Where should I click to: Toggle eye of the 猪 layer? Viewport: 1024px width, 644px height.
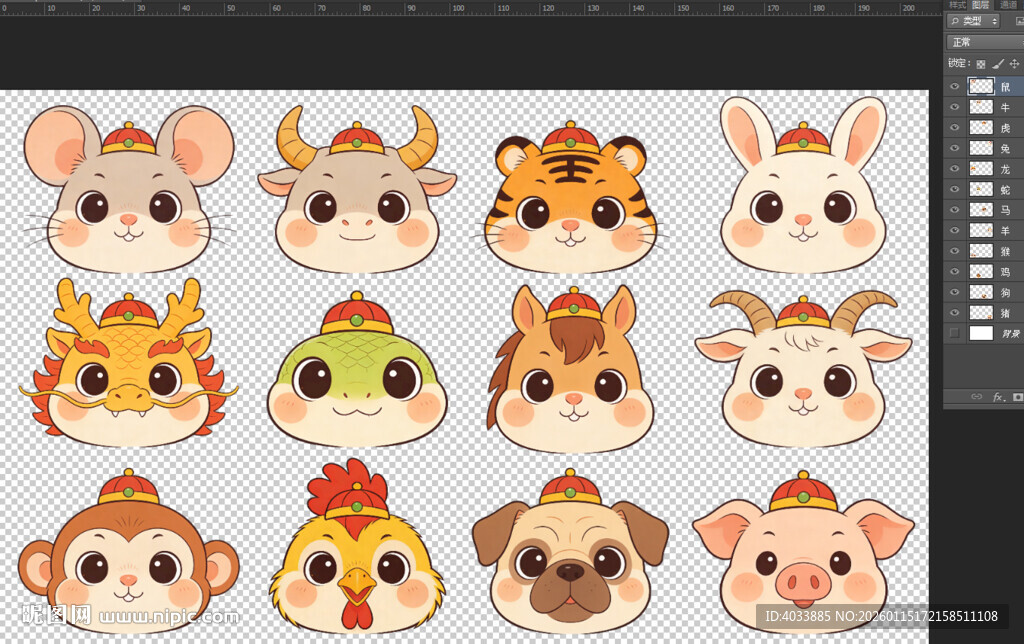tap(955, 313)
